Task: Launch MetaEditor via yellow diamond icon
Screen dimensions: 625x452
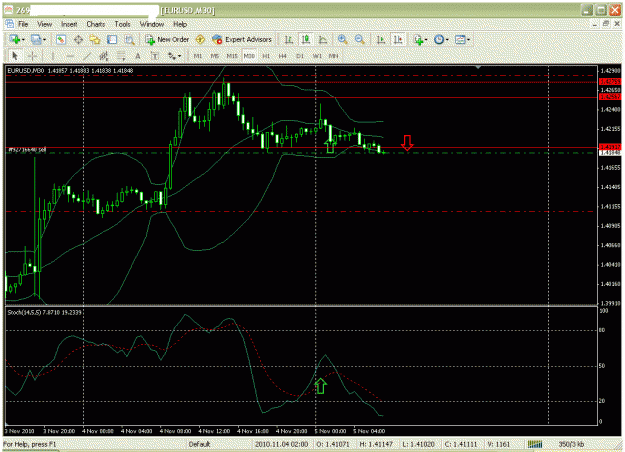Action: [x=200, y=39]
